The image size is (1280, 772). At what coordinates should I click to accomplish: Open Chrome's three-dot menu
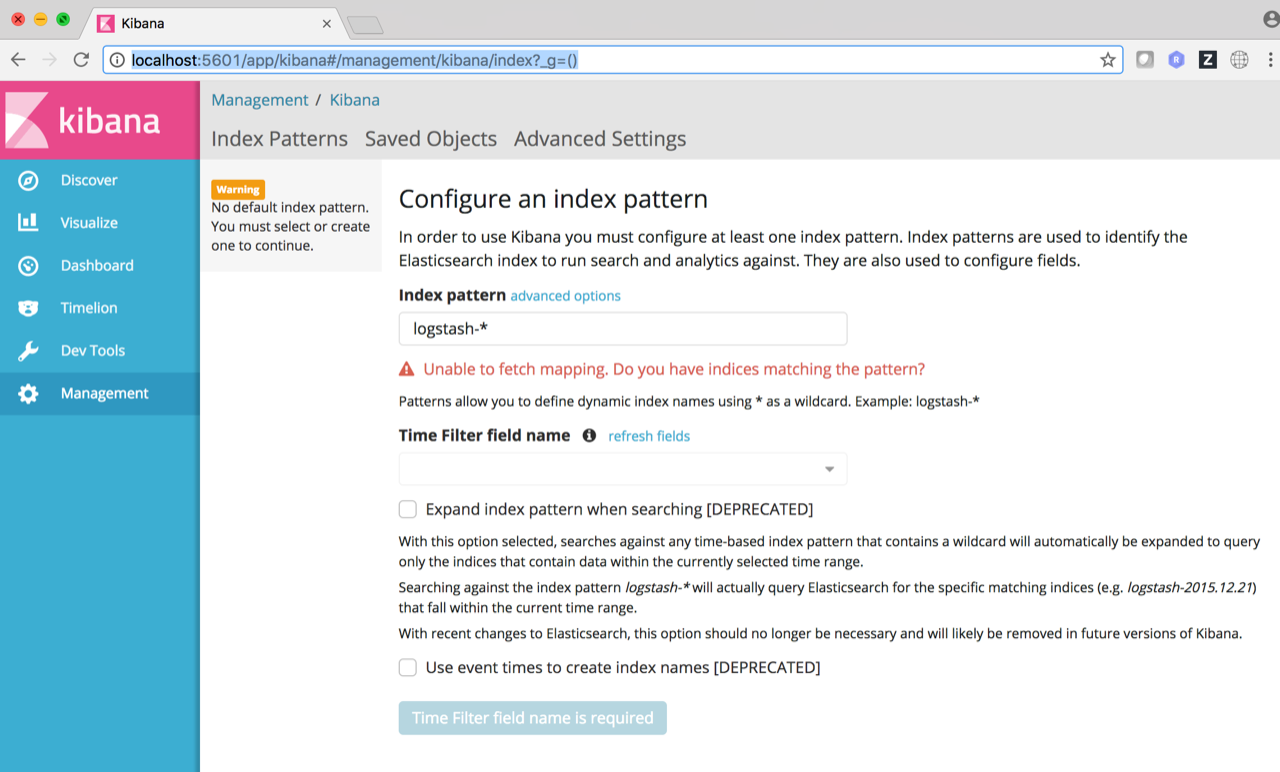1271,59
